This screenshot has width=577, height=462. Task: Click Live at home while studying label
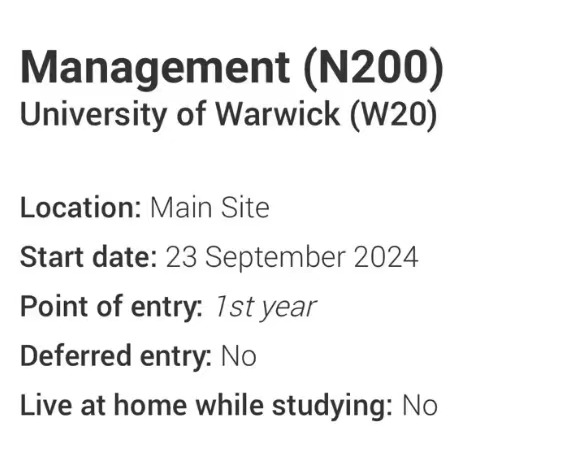click(206, 406)
